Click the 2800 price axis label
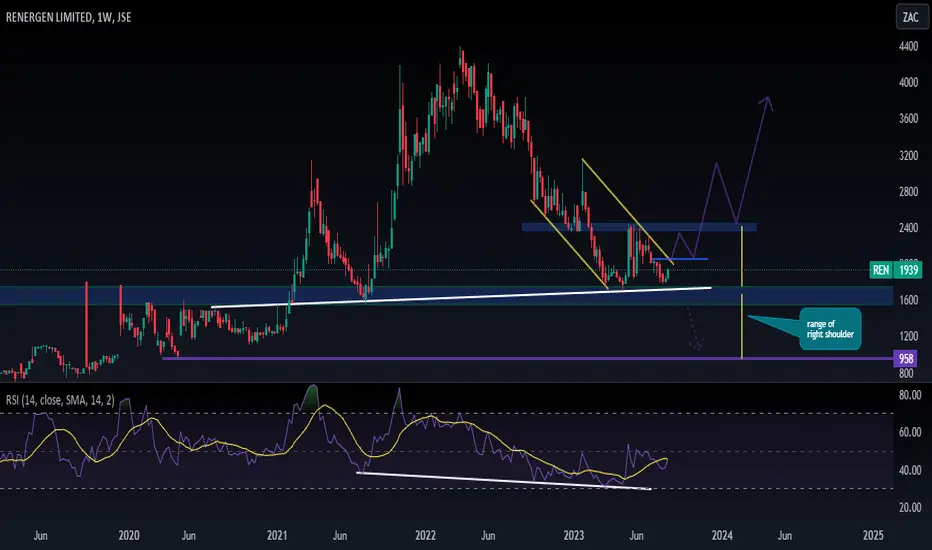The height and width of the screenshot is (550, 932). click(x=908, y=192)
